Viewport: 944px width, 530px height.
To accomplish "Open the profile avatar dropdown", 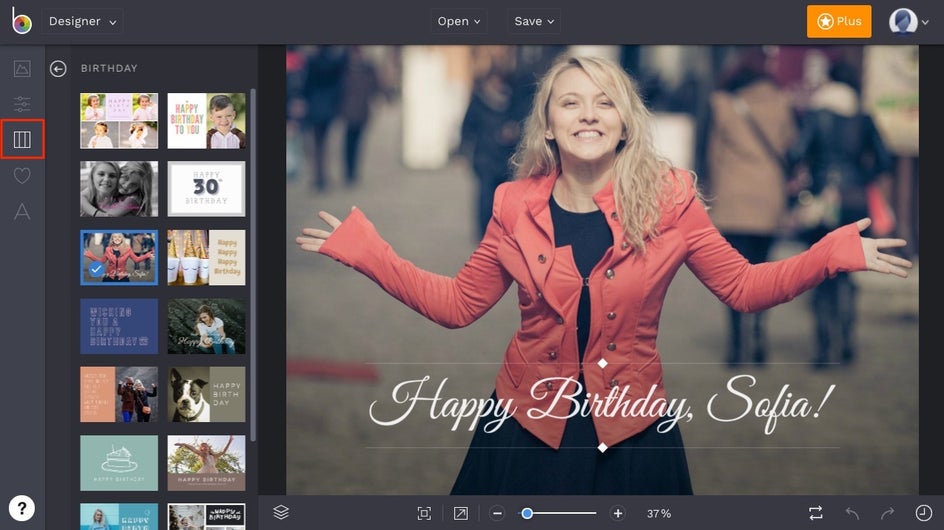I will coord(909,22).
